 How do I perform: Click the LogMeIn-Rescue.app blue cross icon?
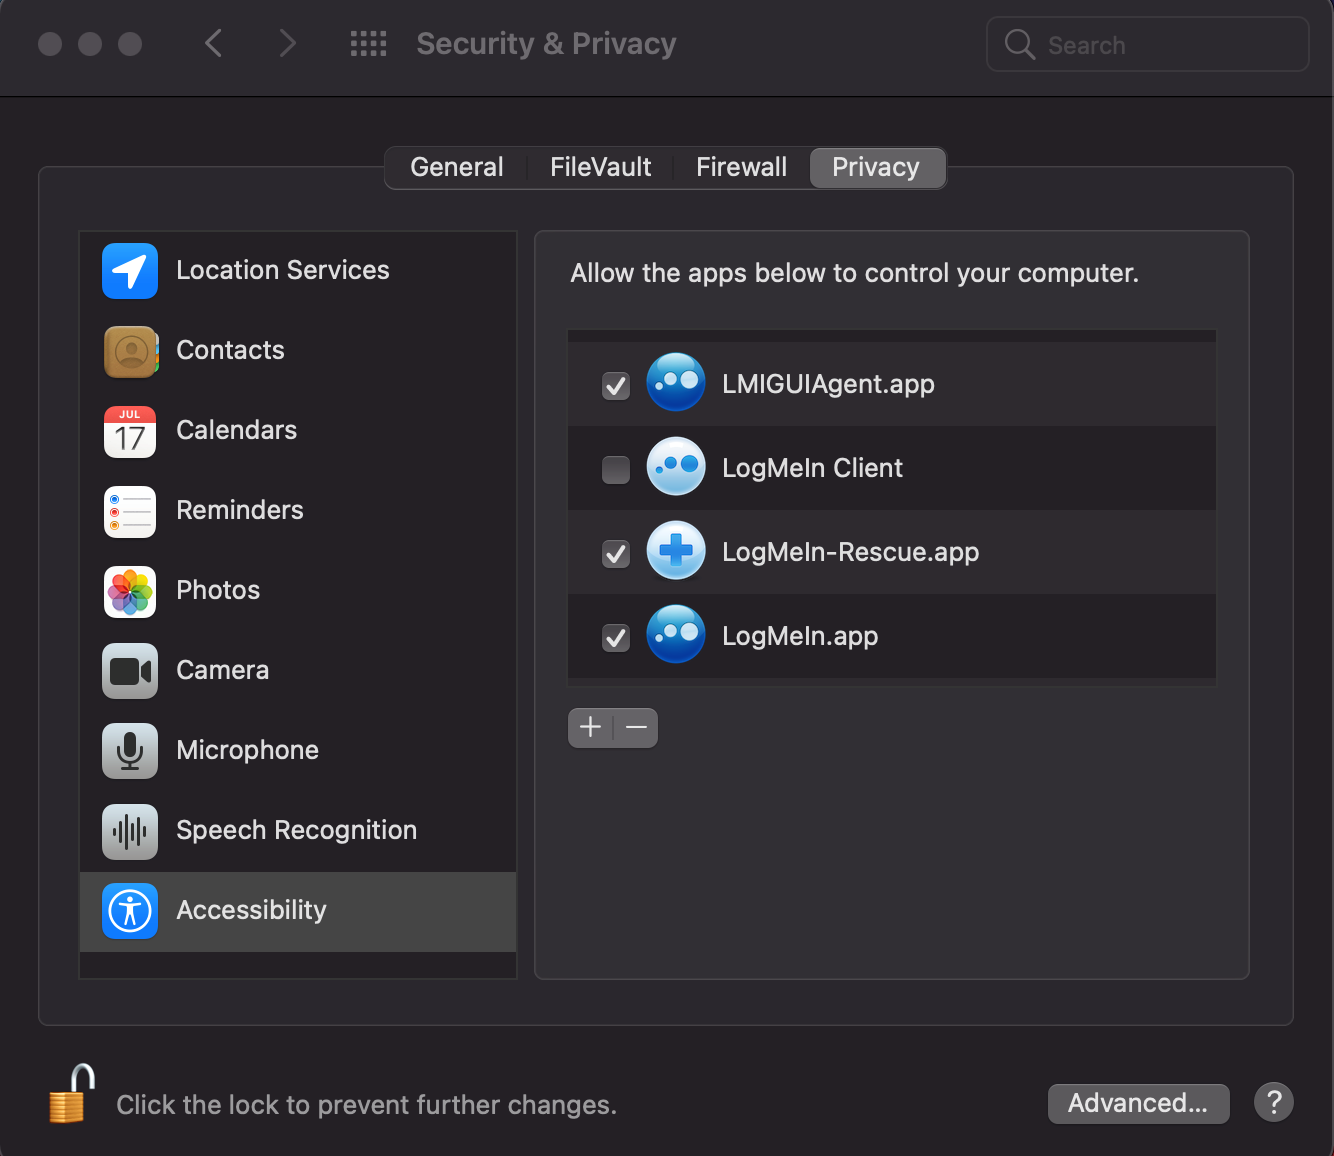(675, 550)
